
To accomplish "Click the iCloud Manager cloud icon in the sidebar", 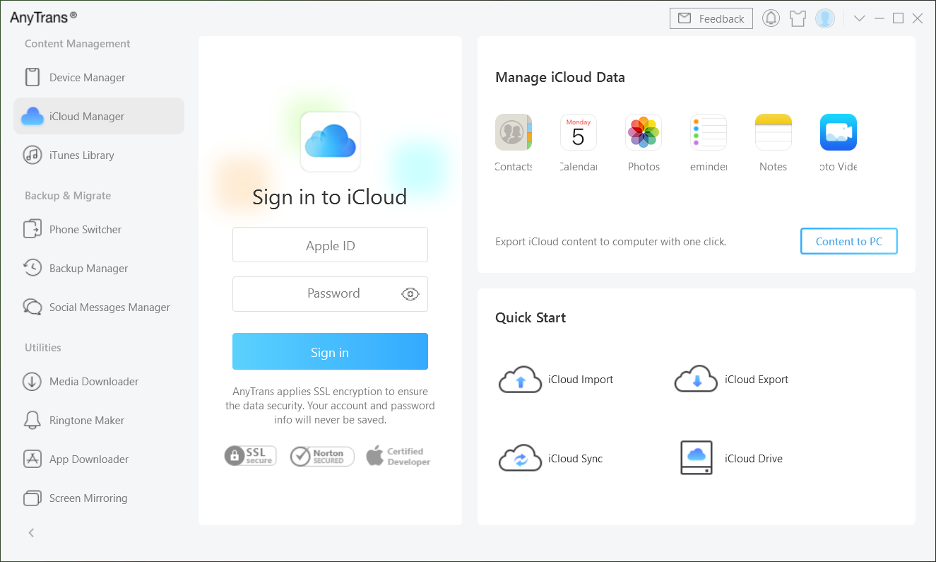I will tap(32, 116).
